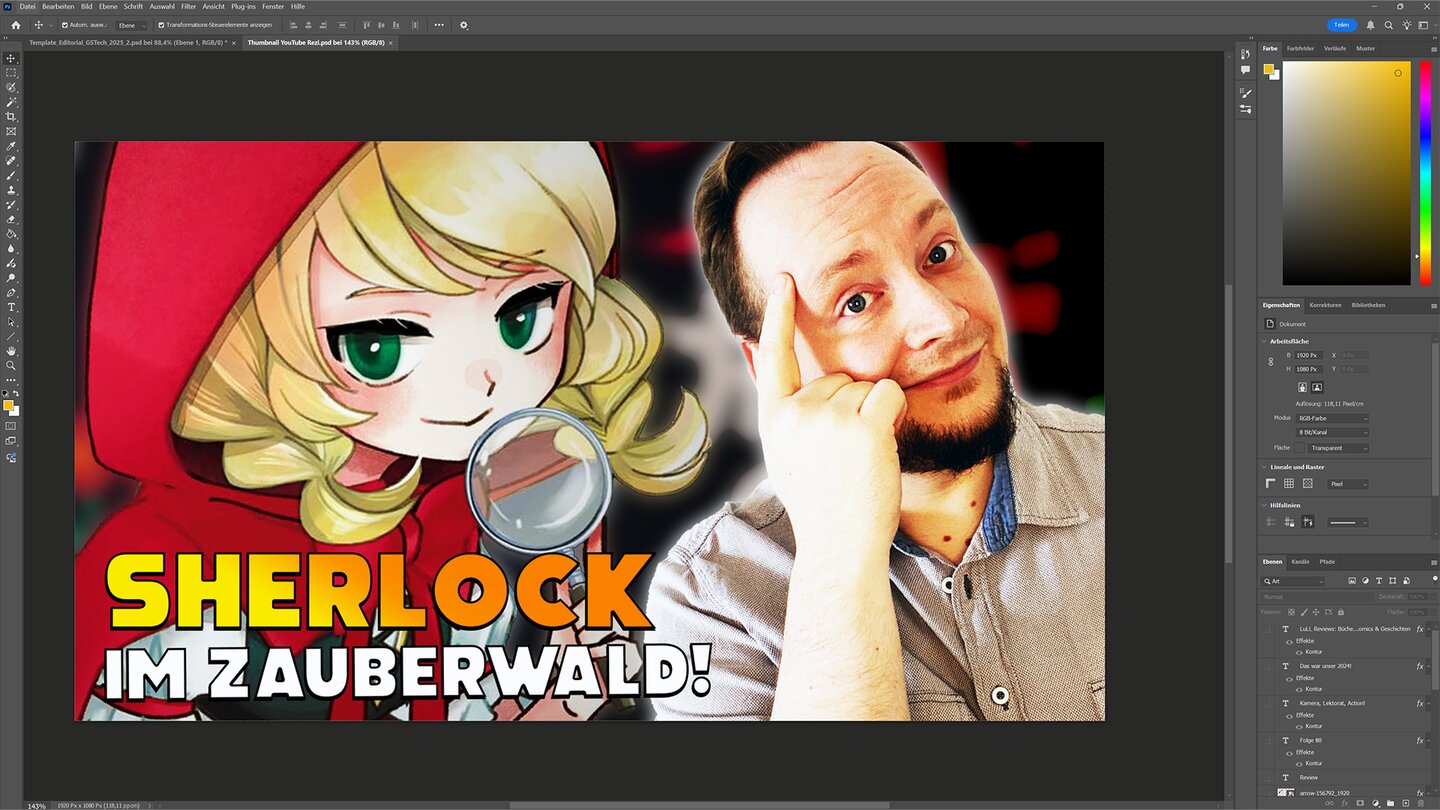Screen dimensions: 1440x810
Task: Choose the Eyedropper tool
Action: point(11,146)
